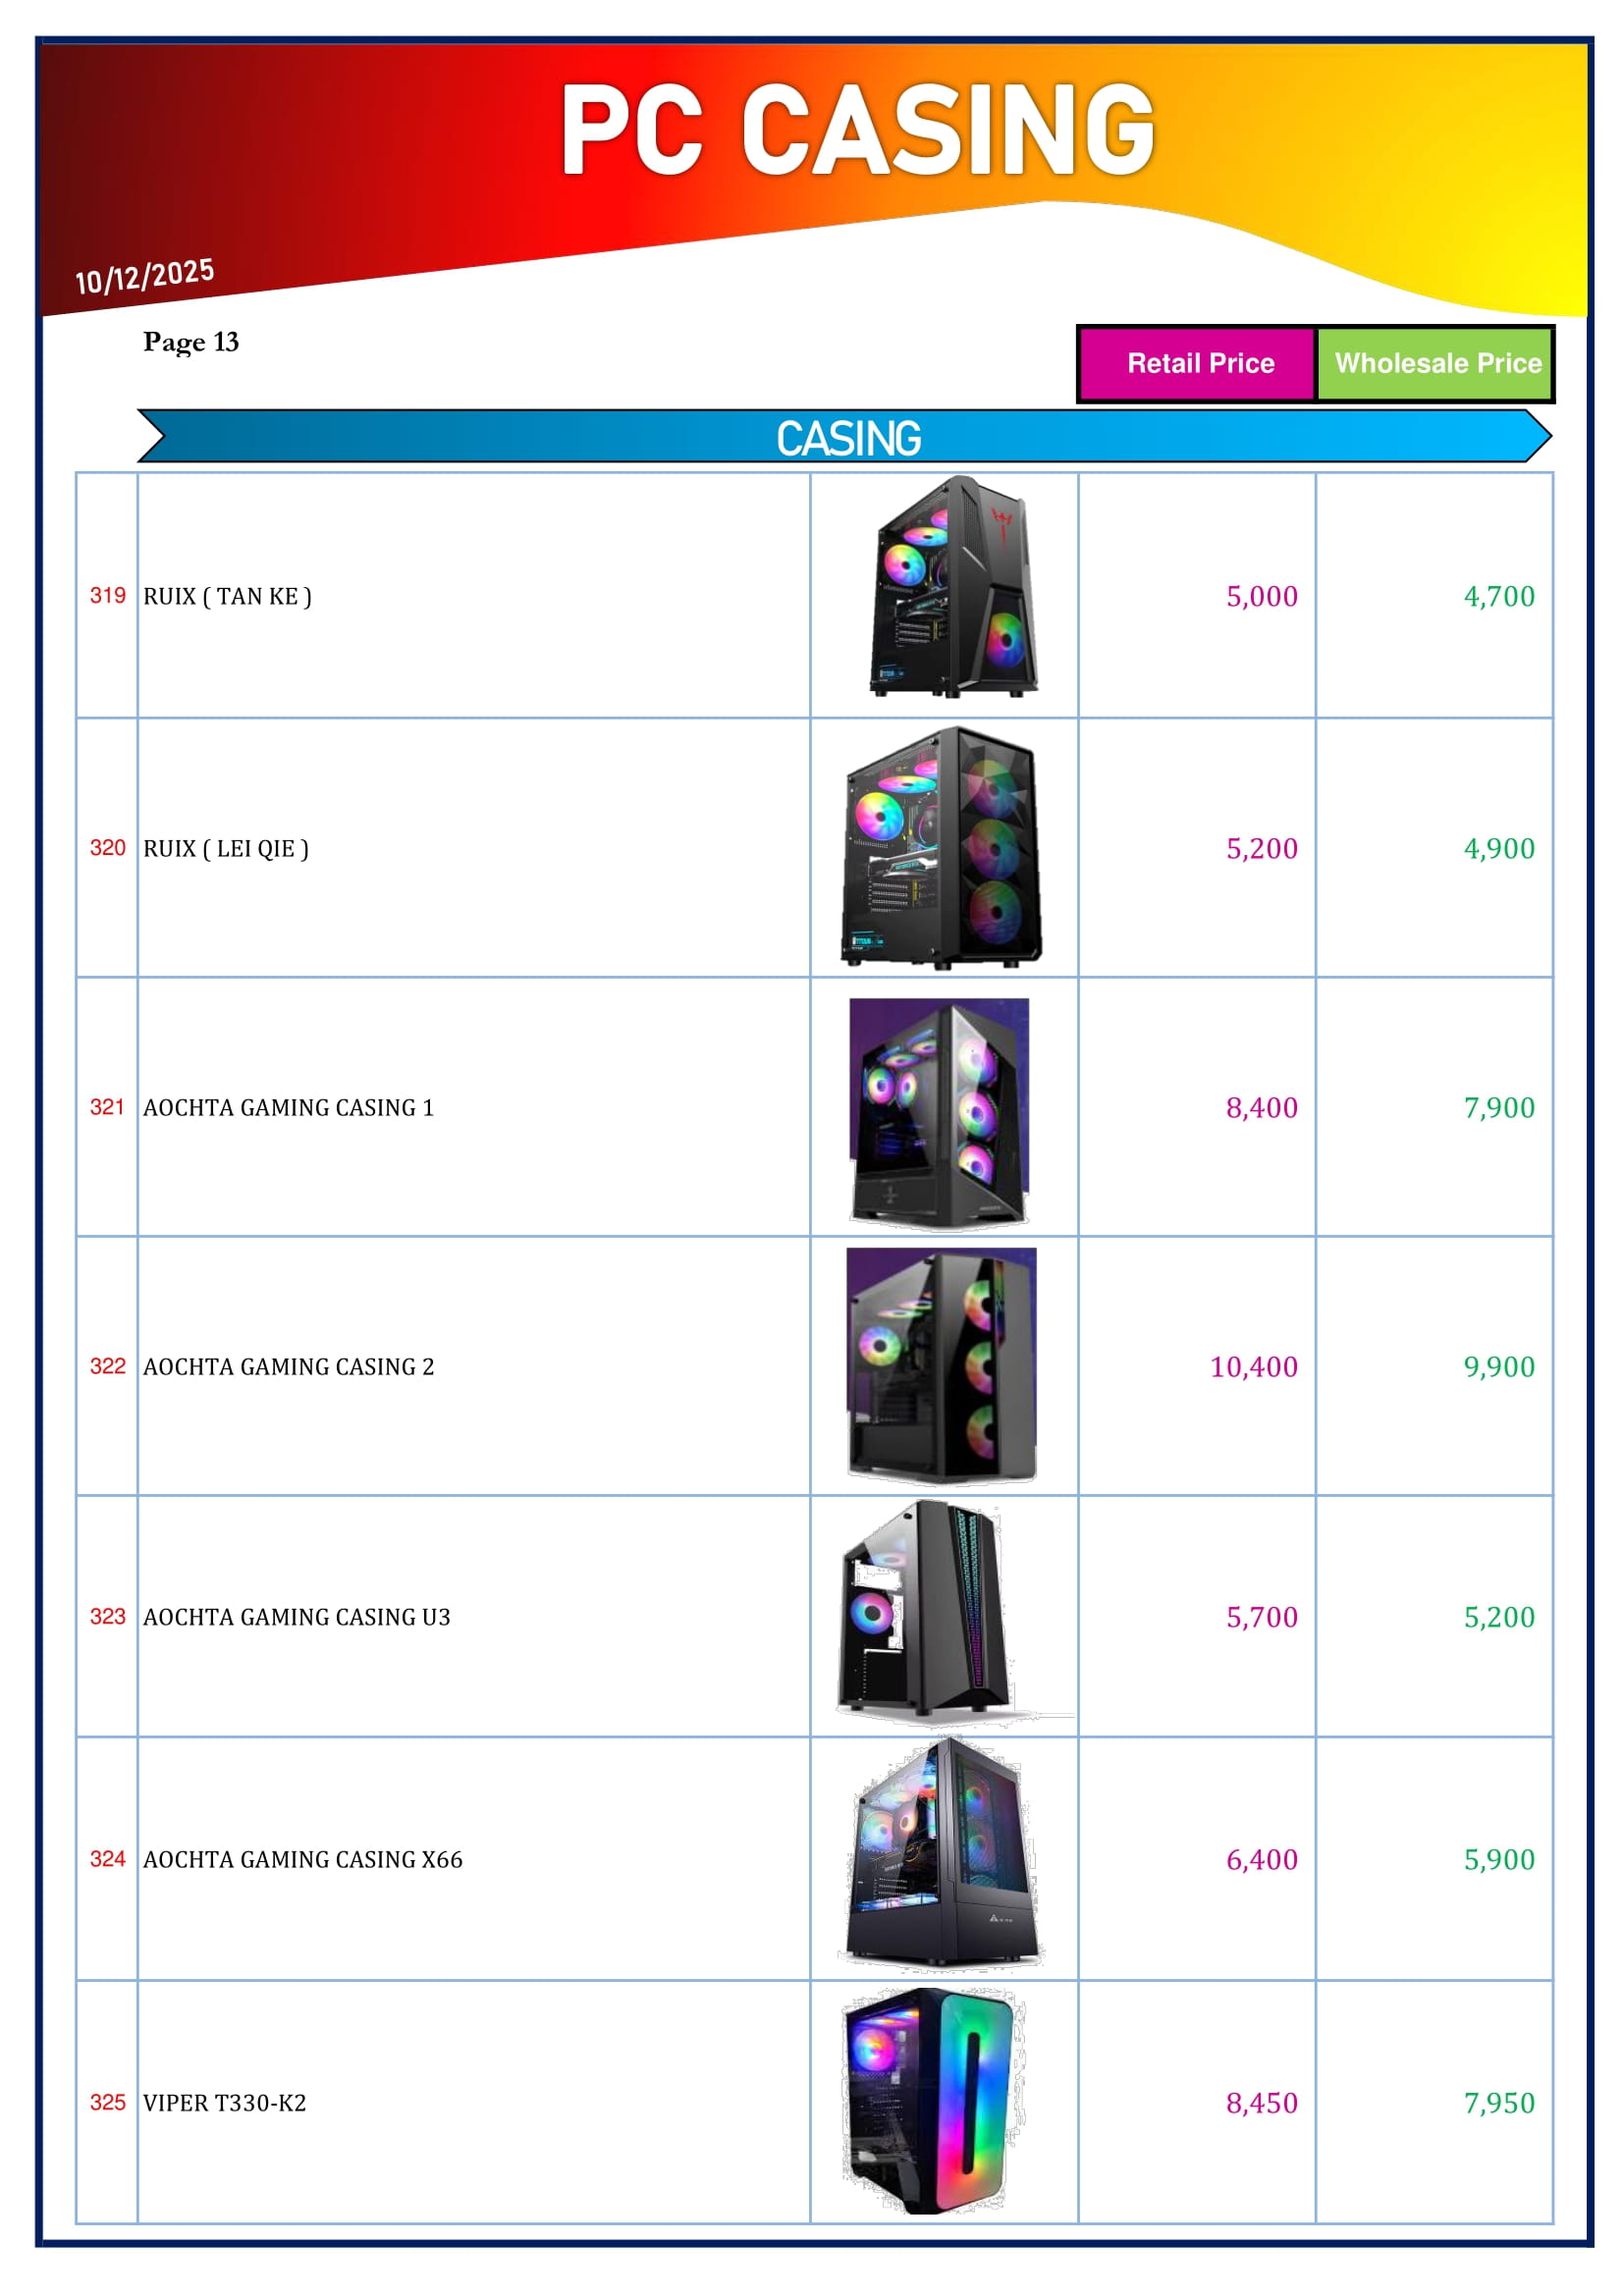
Task: Click the PC CASING page title
Action: point(857,130)
